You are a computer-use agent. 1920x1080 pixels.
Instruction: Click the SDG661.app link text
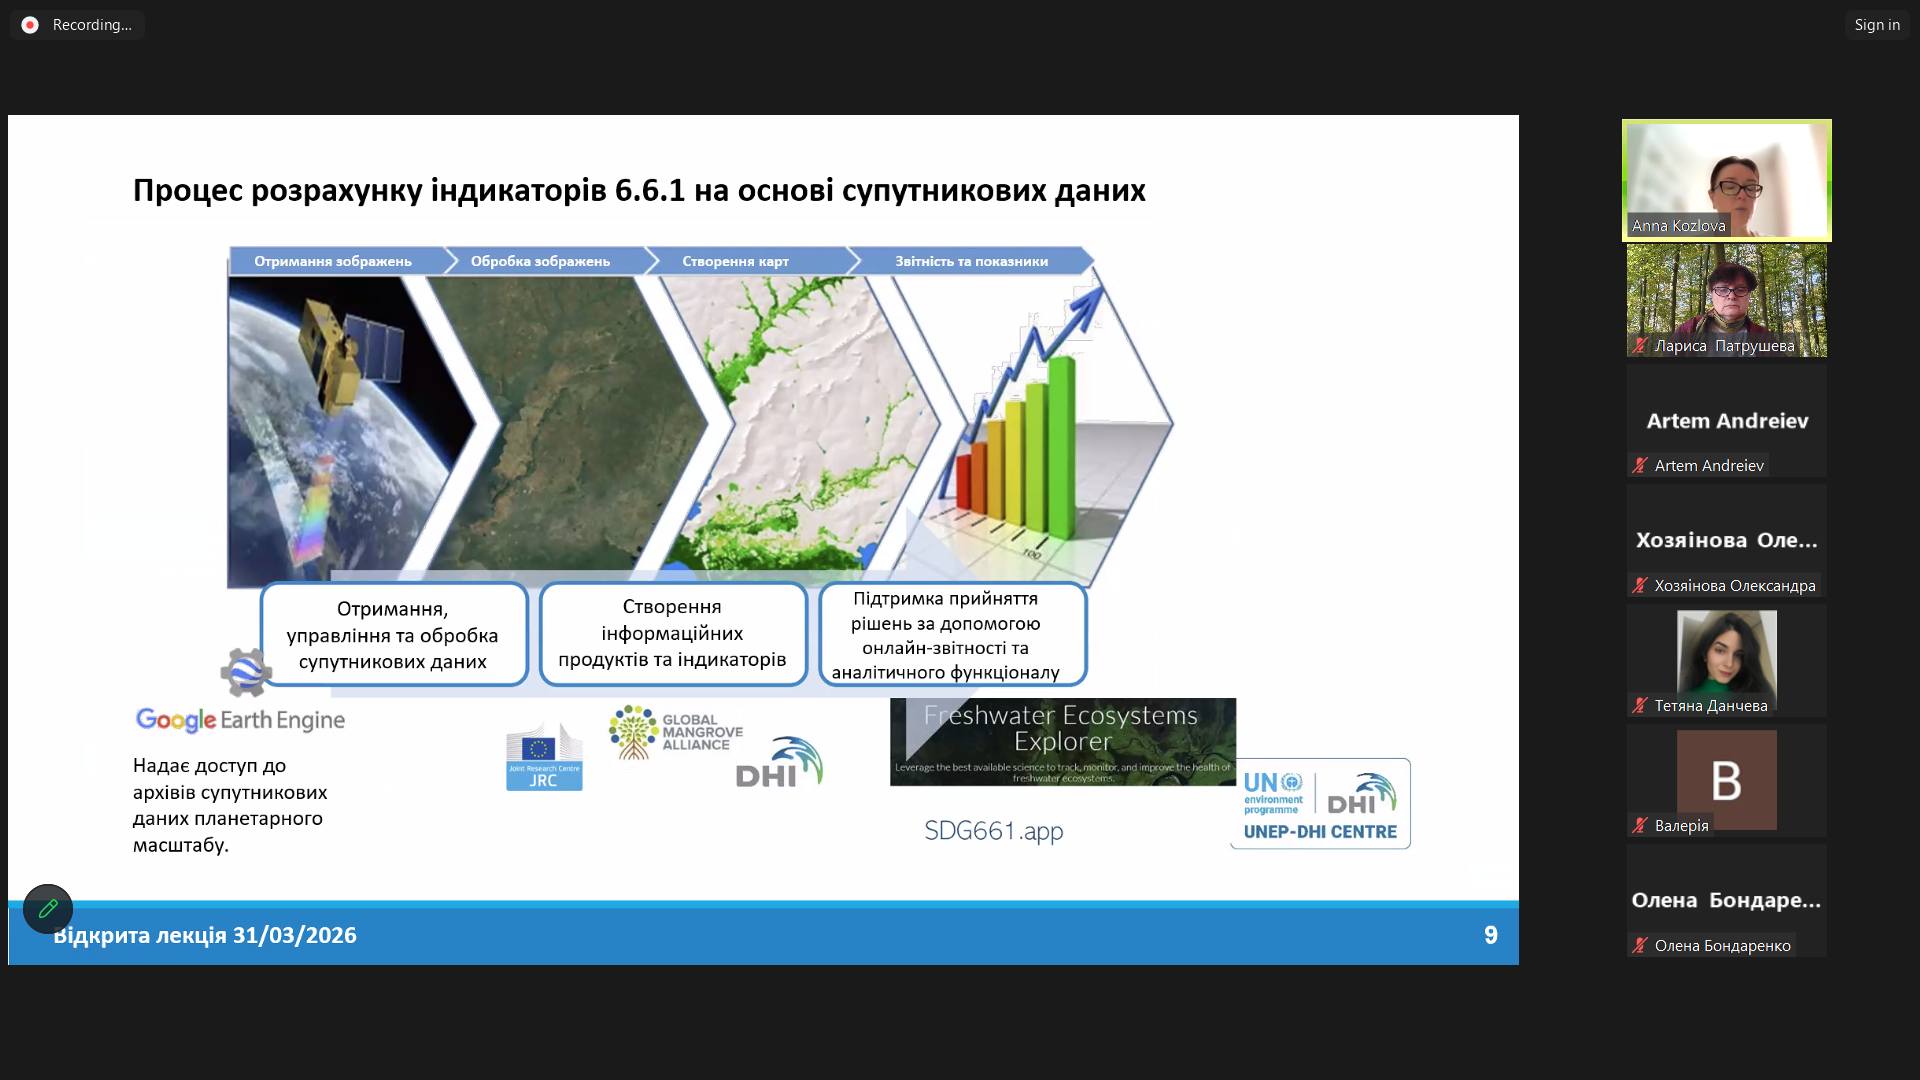pyautogui.click(x=993, y=831)
